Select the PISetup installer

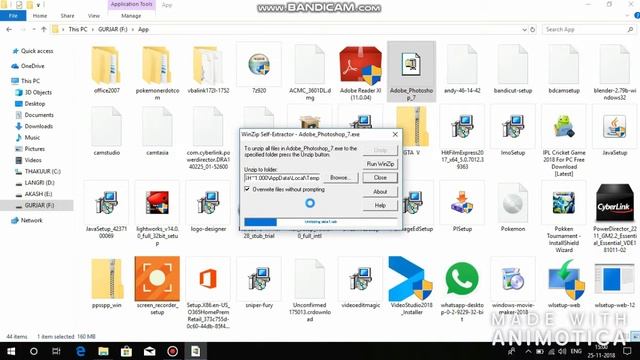pos(462,207)
